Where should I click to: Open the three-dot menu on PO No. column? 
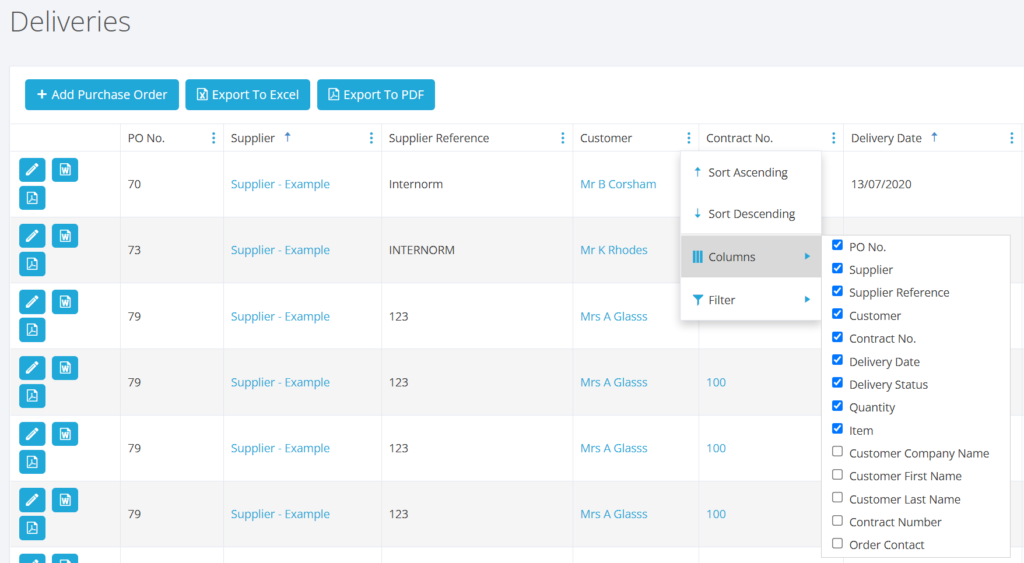(213, 138)
